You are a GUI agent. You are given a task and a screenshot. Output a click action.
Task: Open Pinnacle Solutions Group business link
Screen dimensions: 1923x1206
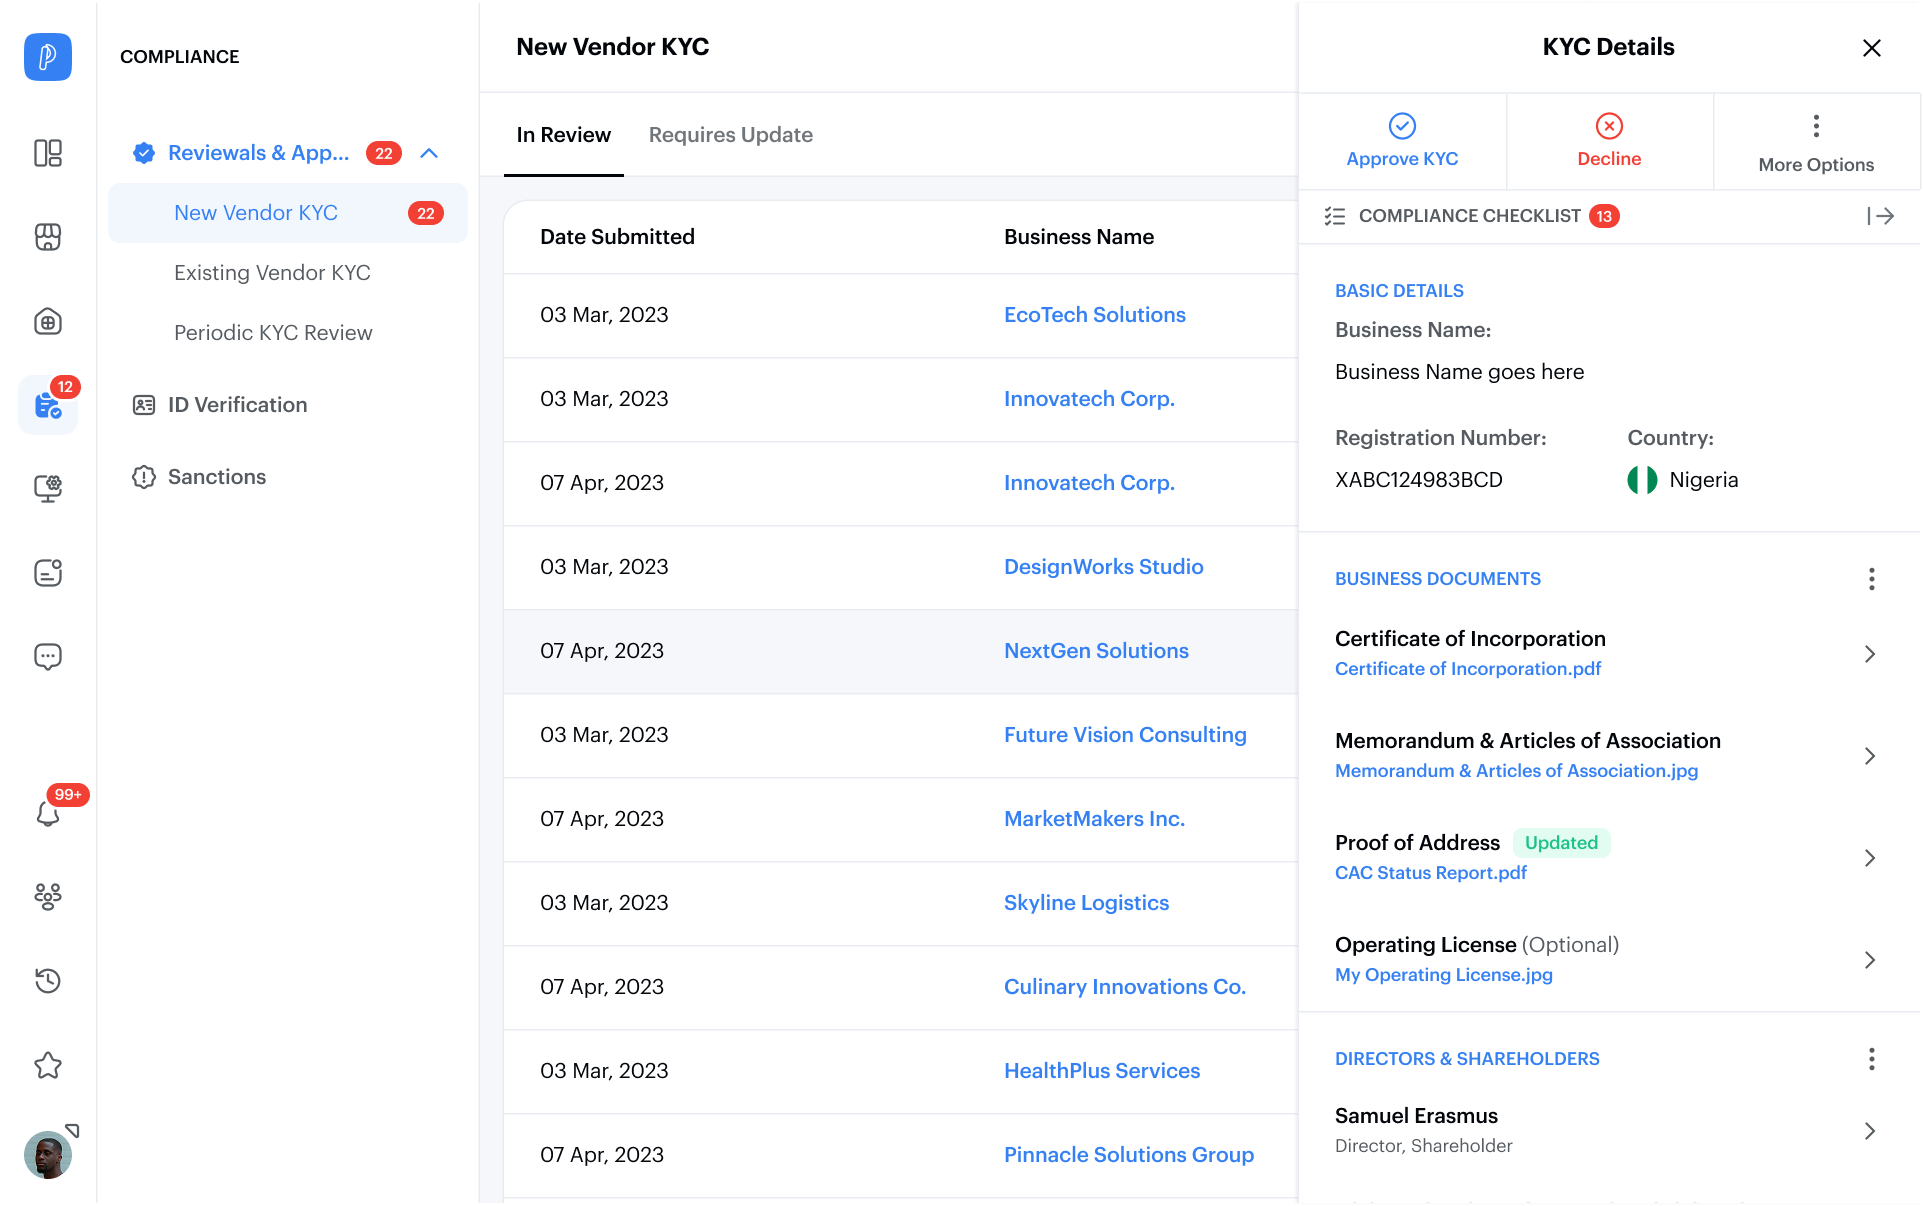click(1128, 1155)
